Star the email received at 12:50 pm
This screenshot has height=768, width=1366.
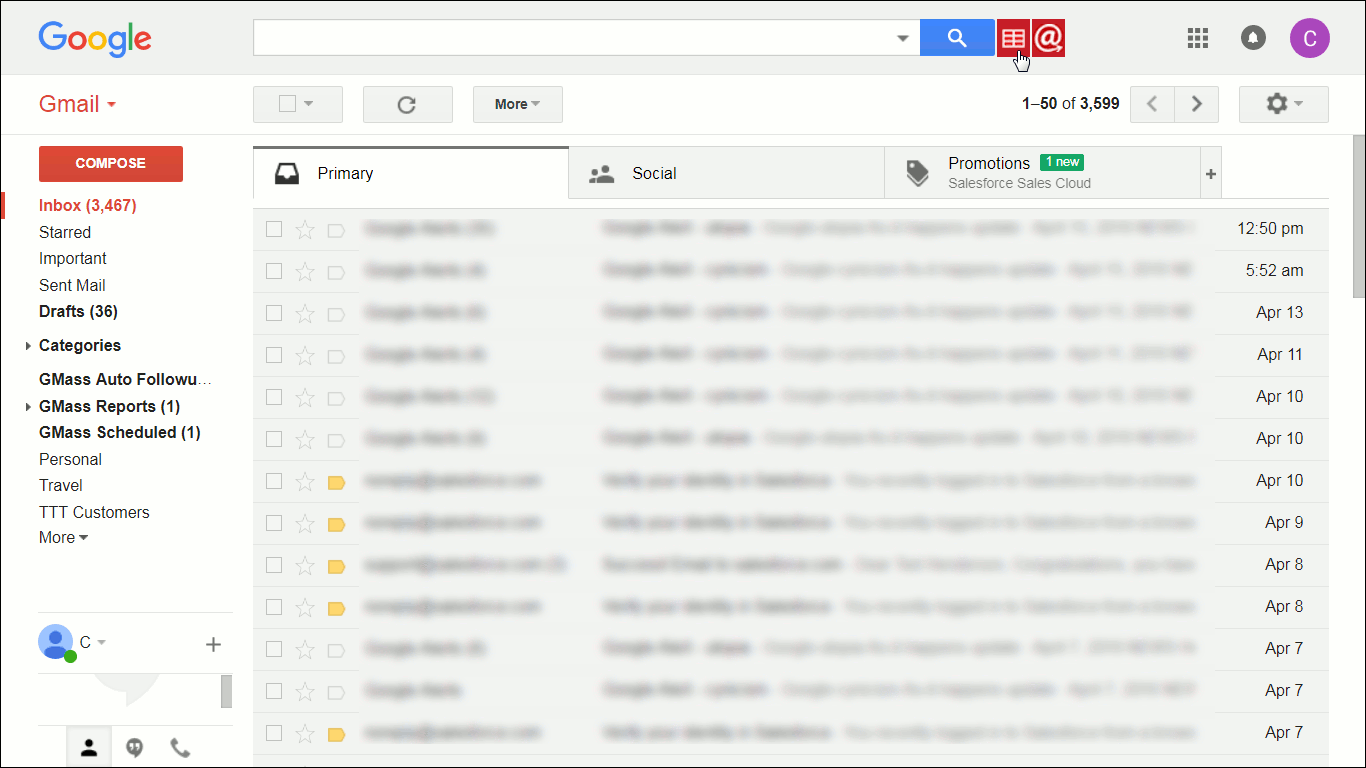(305, 229)
